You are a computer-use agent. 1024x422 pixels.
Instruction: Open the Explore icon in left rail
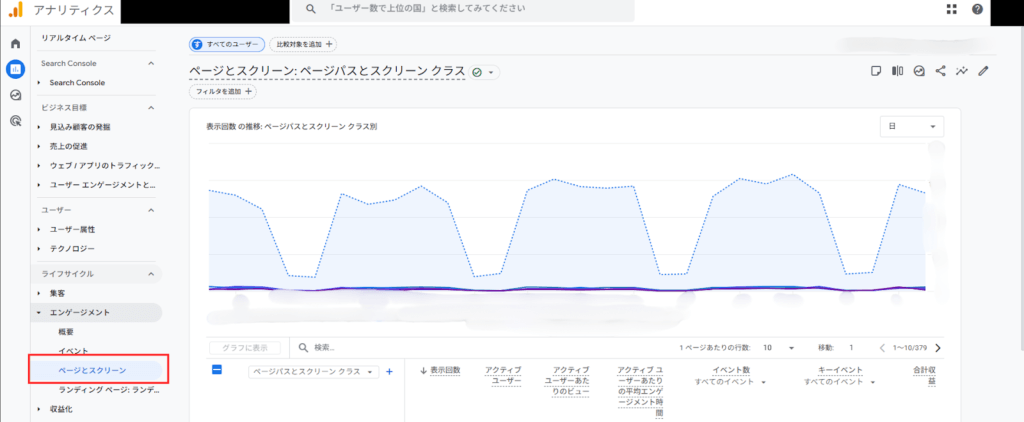[15, 95]
